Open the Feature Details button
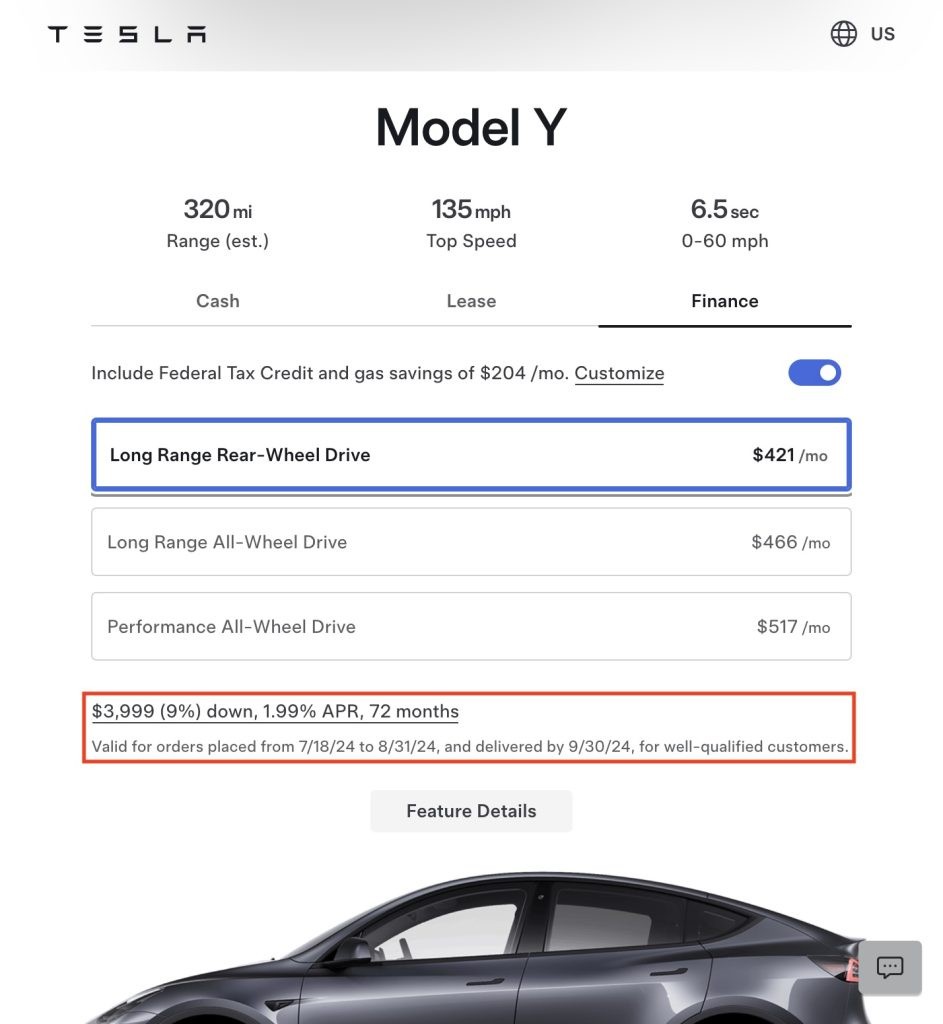This screenshot has height=1024, width=943. (471, 811)
